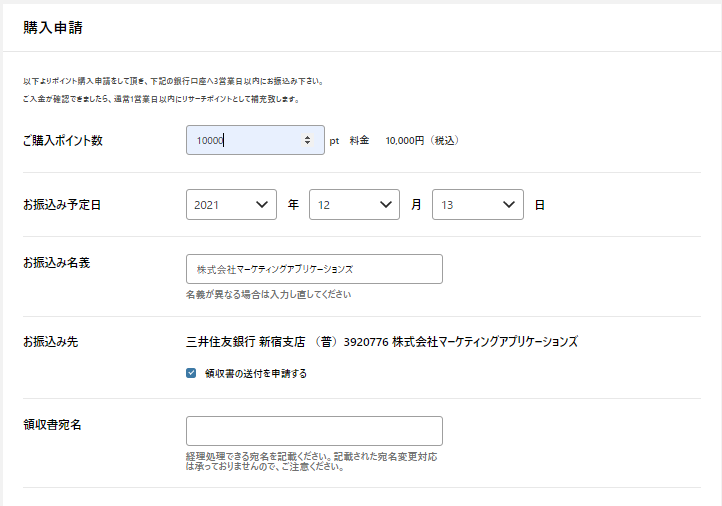This screenshot has height=506, width=722.
Task: Click the empty 領収書宛名 input field
Action: pos(314,431)
